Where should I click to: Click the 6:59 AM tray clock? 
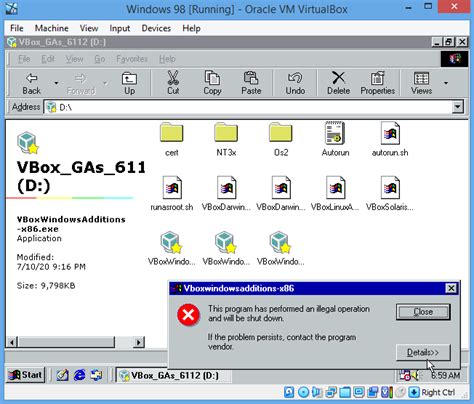(445, 375)
